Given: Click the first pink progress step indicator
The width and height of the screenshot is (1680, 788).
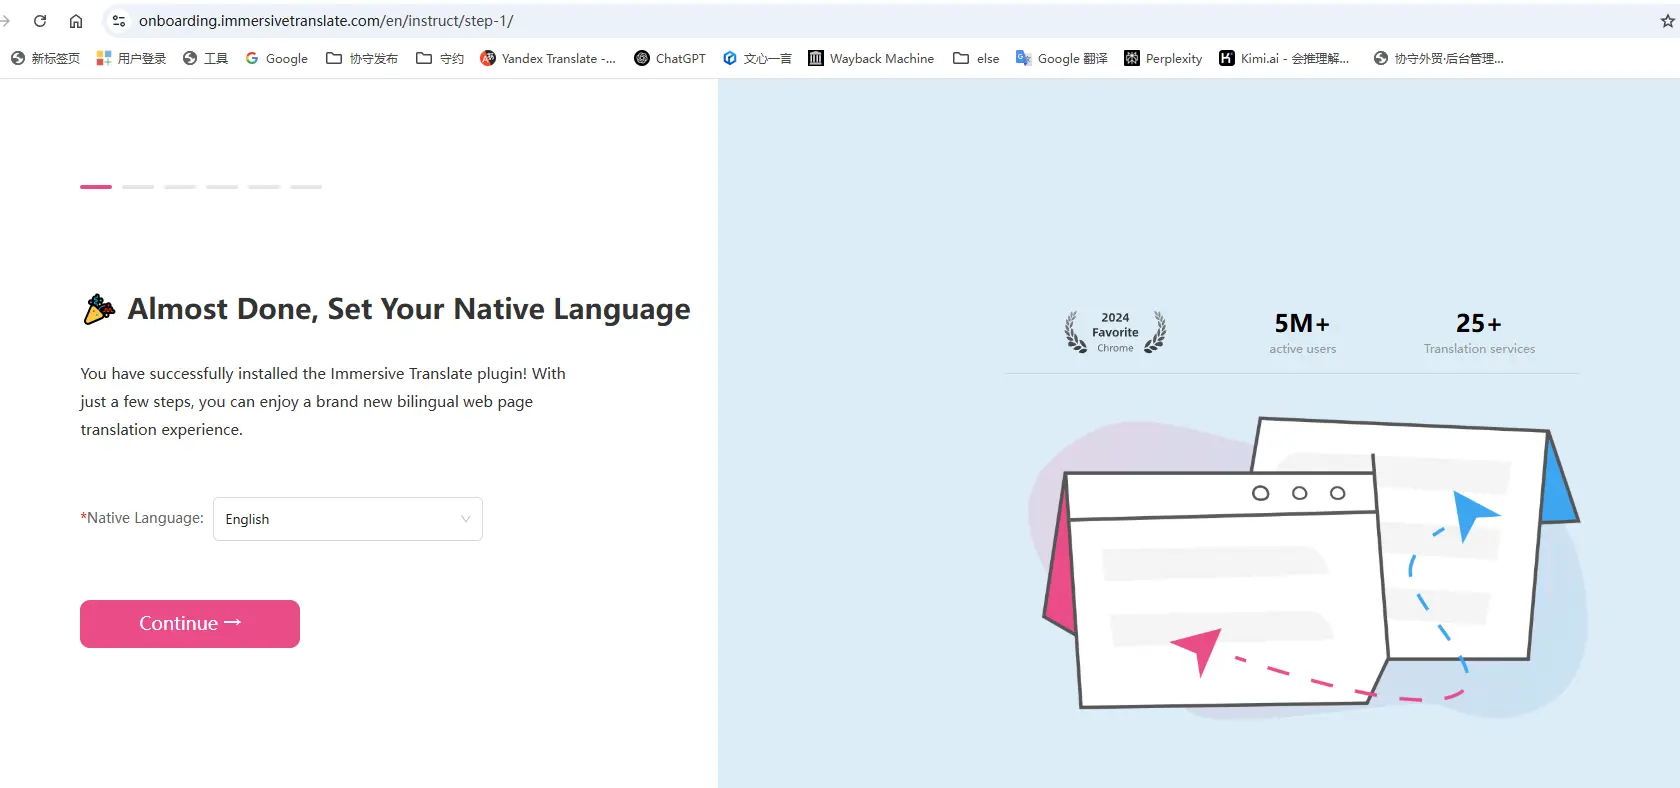Looking at the screenshot, I should [96, 187].
